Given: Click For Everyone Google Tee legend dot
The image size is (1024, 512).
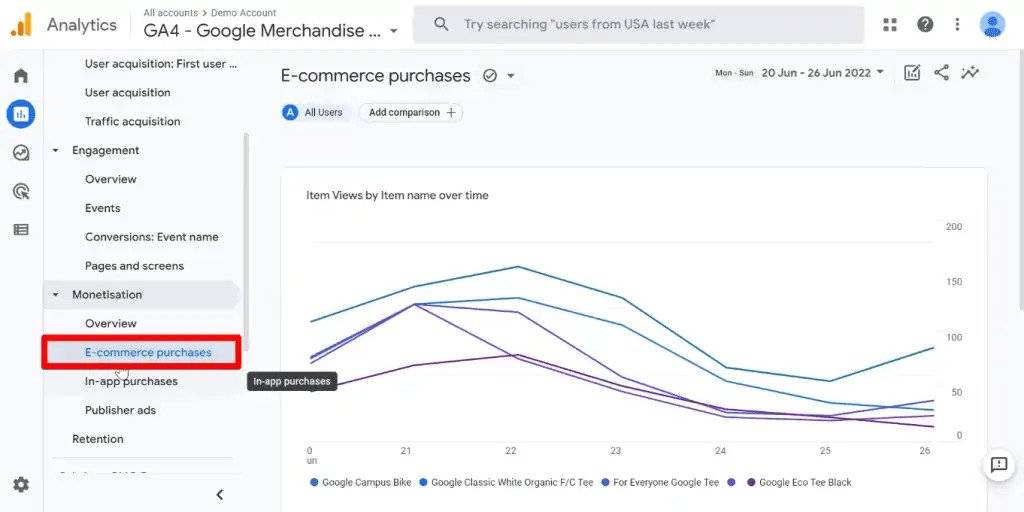Looking at the screenshot, I should pos(605,482).
